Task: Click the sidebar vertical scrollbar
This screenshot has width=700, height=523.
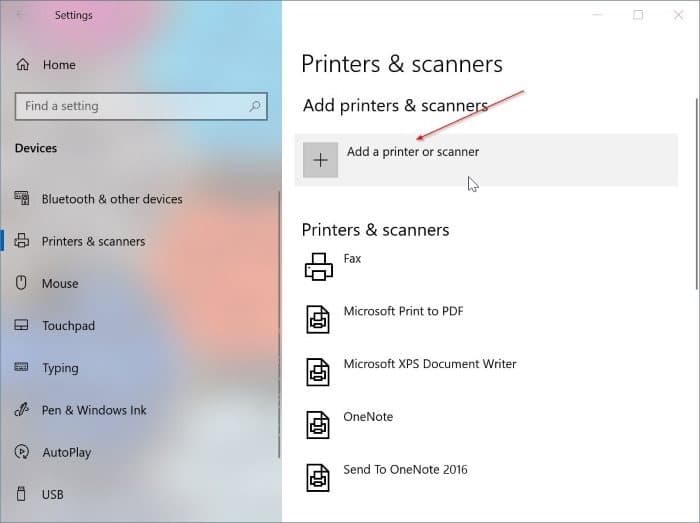Action: click(279, 324)
